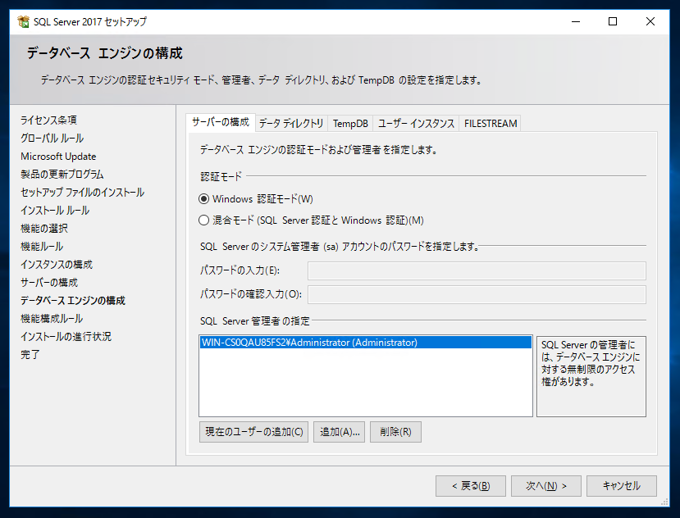Screen dimensions: 680x518
Task: Click サーバーの構成 in the left step list
Action: (49, 282)
